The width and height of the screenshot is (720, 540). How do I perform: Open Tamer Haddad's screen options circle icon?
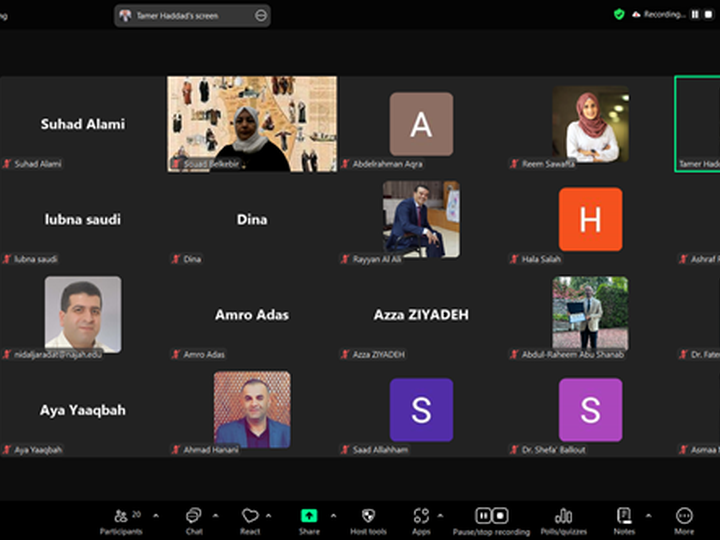[260, 16]
